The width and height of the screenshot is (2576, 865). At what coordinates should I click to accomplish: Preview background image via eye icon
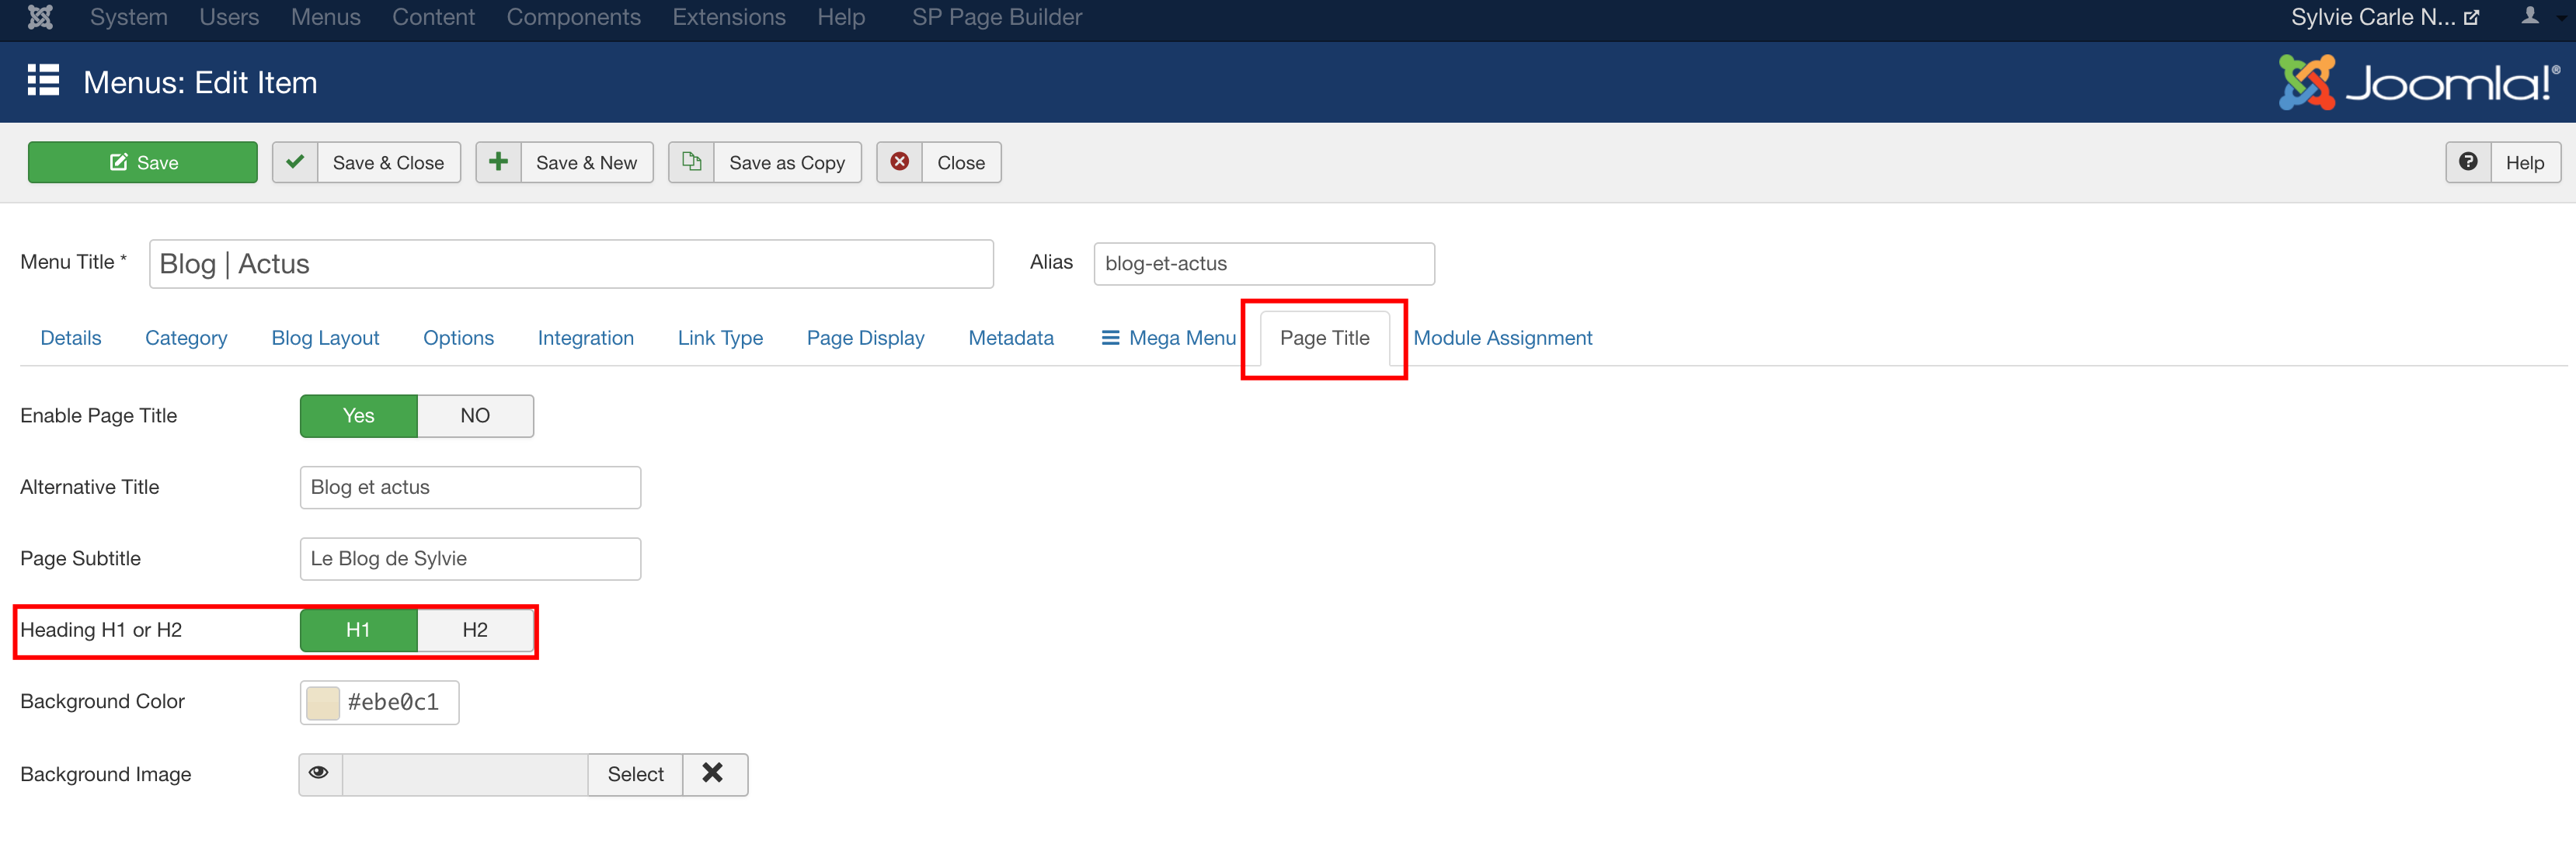(319, 774)
